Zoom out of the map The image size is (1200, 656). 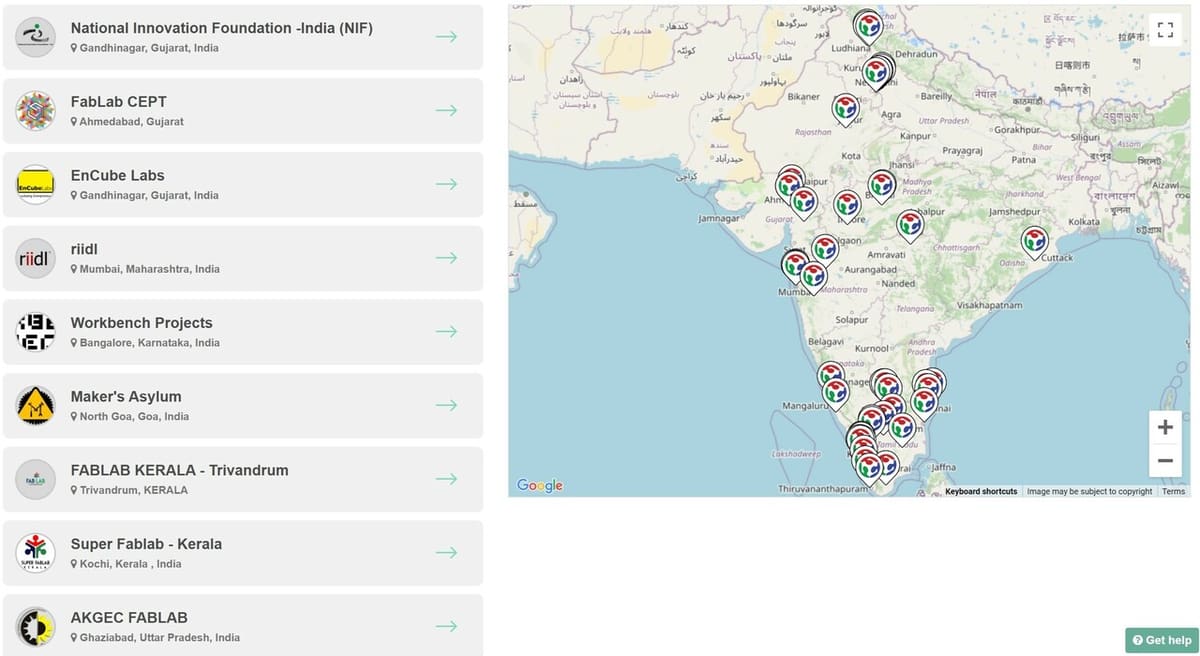coord(1165,461)
